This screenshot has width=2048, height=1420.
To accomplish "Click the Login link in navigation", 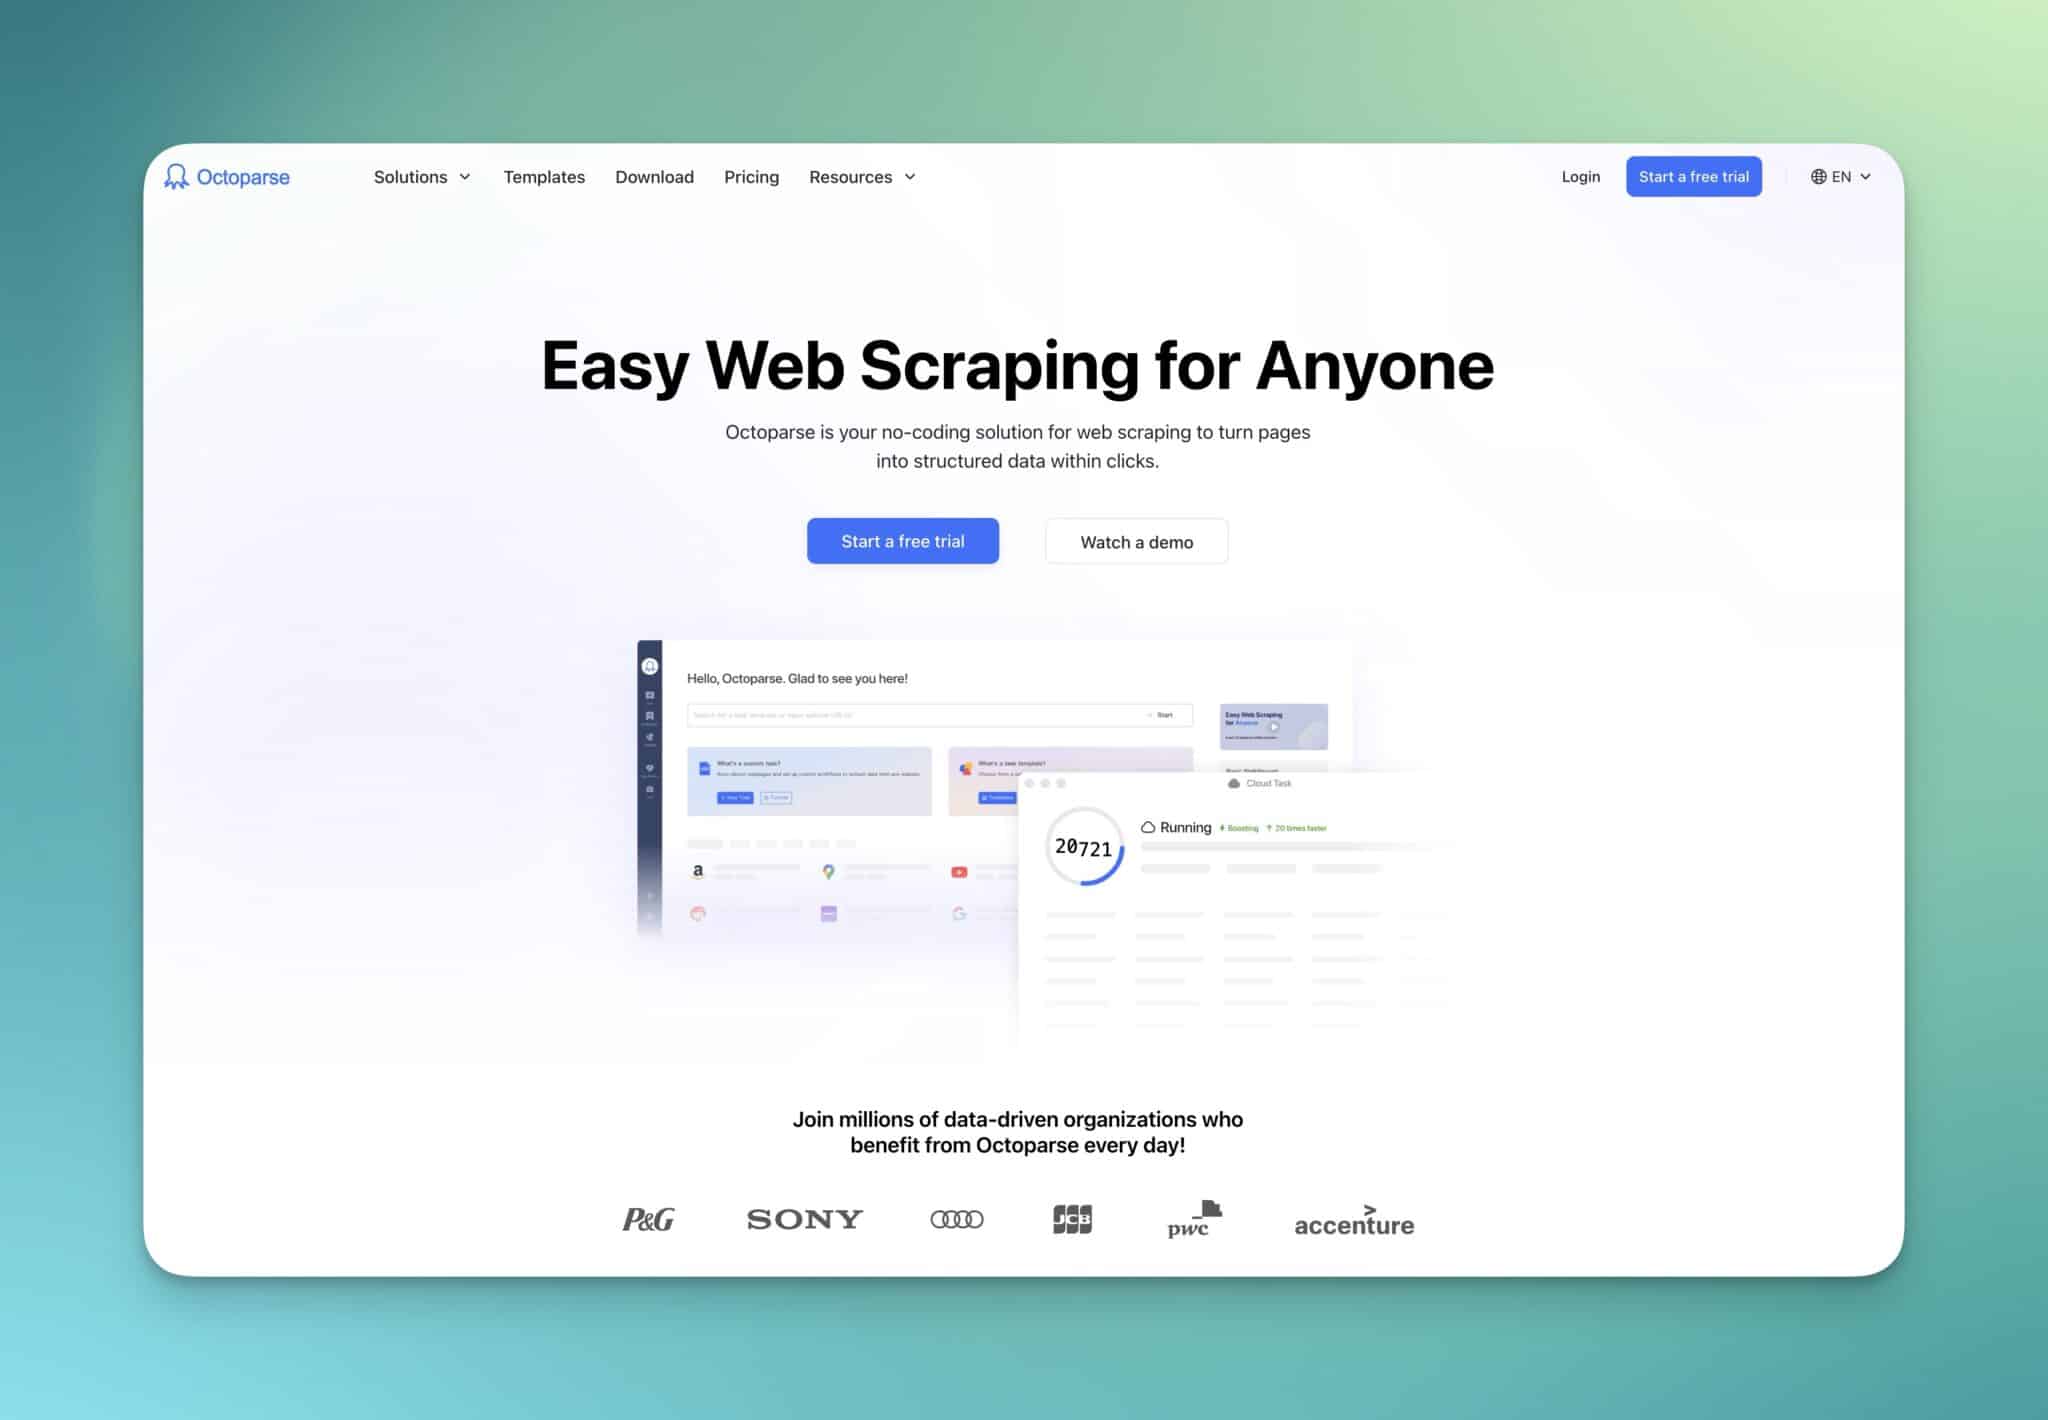I will (x=1581, y=176).
